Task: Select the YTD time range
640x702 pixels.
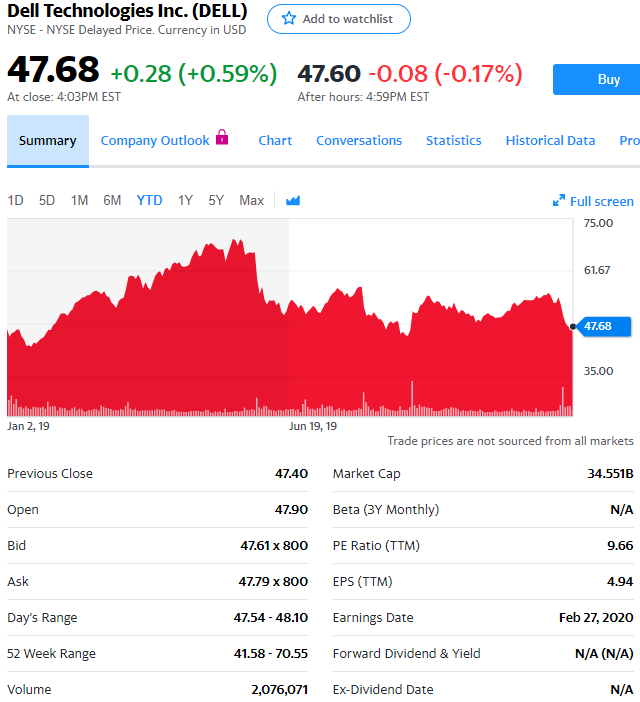Action: [x=149, y=200]
